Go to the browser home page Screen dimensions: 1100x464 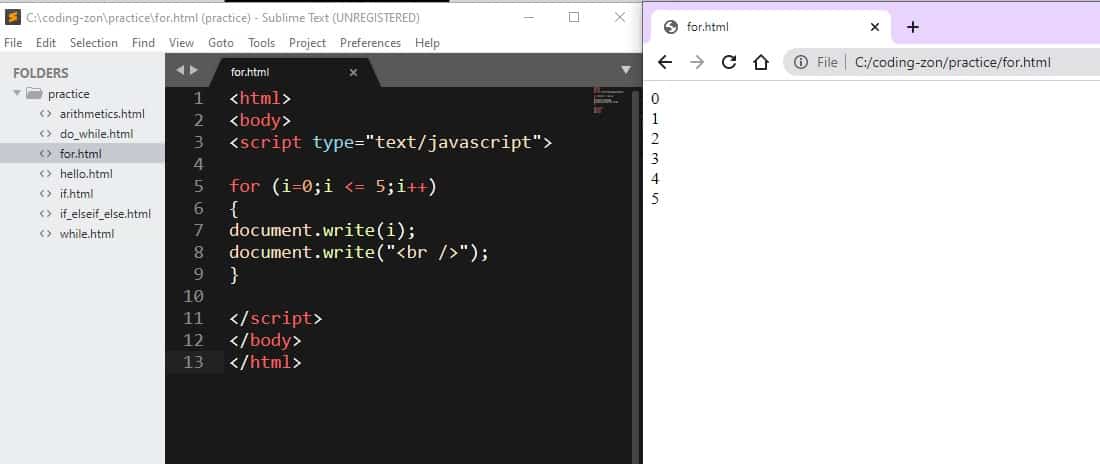click(x=760, y=62)
